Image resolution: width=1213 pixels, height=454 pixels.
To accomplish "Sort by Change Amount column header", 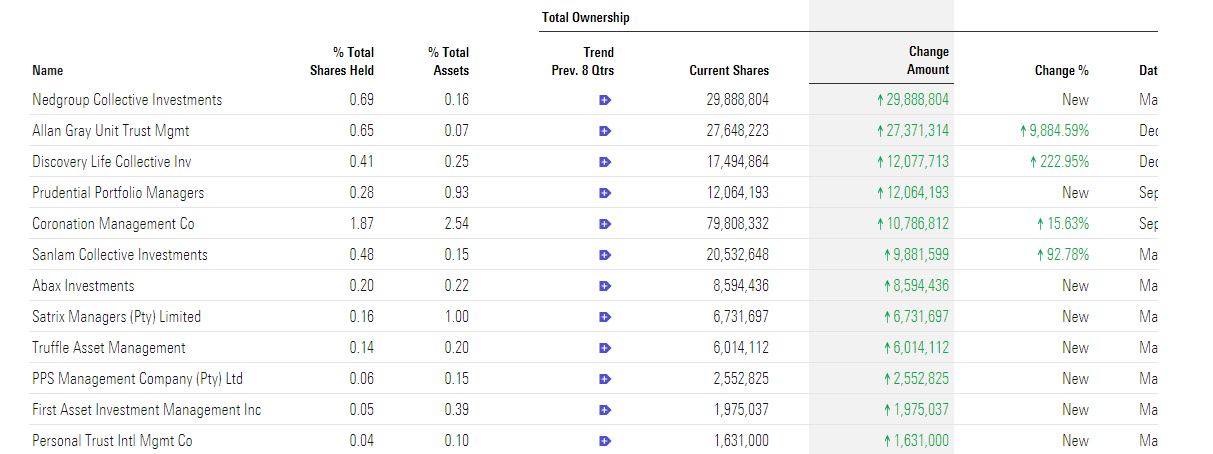I will tap(928, 61).
